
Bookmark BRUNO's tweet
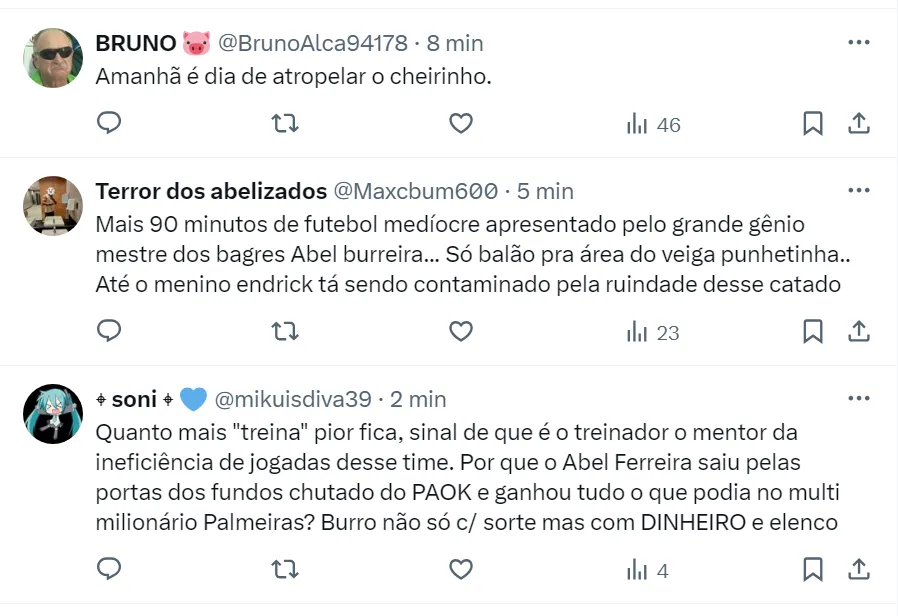coord(813,123)
